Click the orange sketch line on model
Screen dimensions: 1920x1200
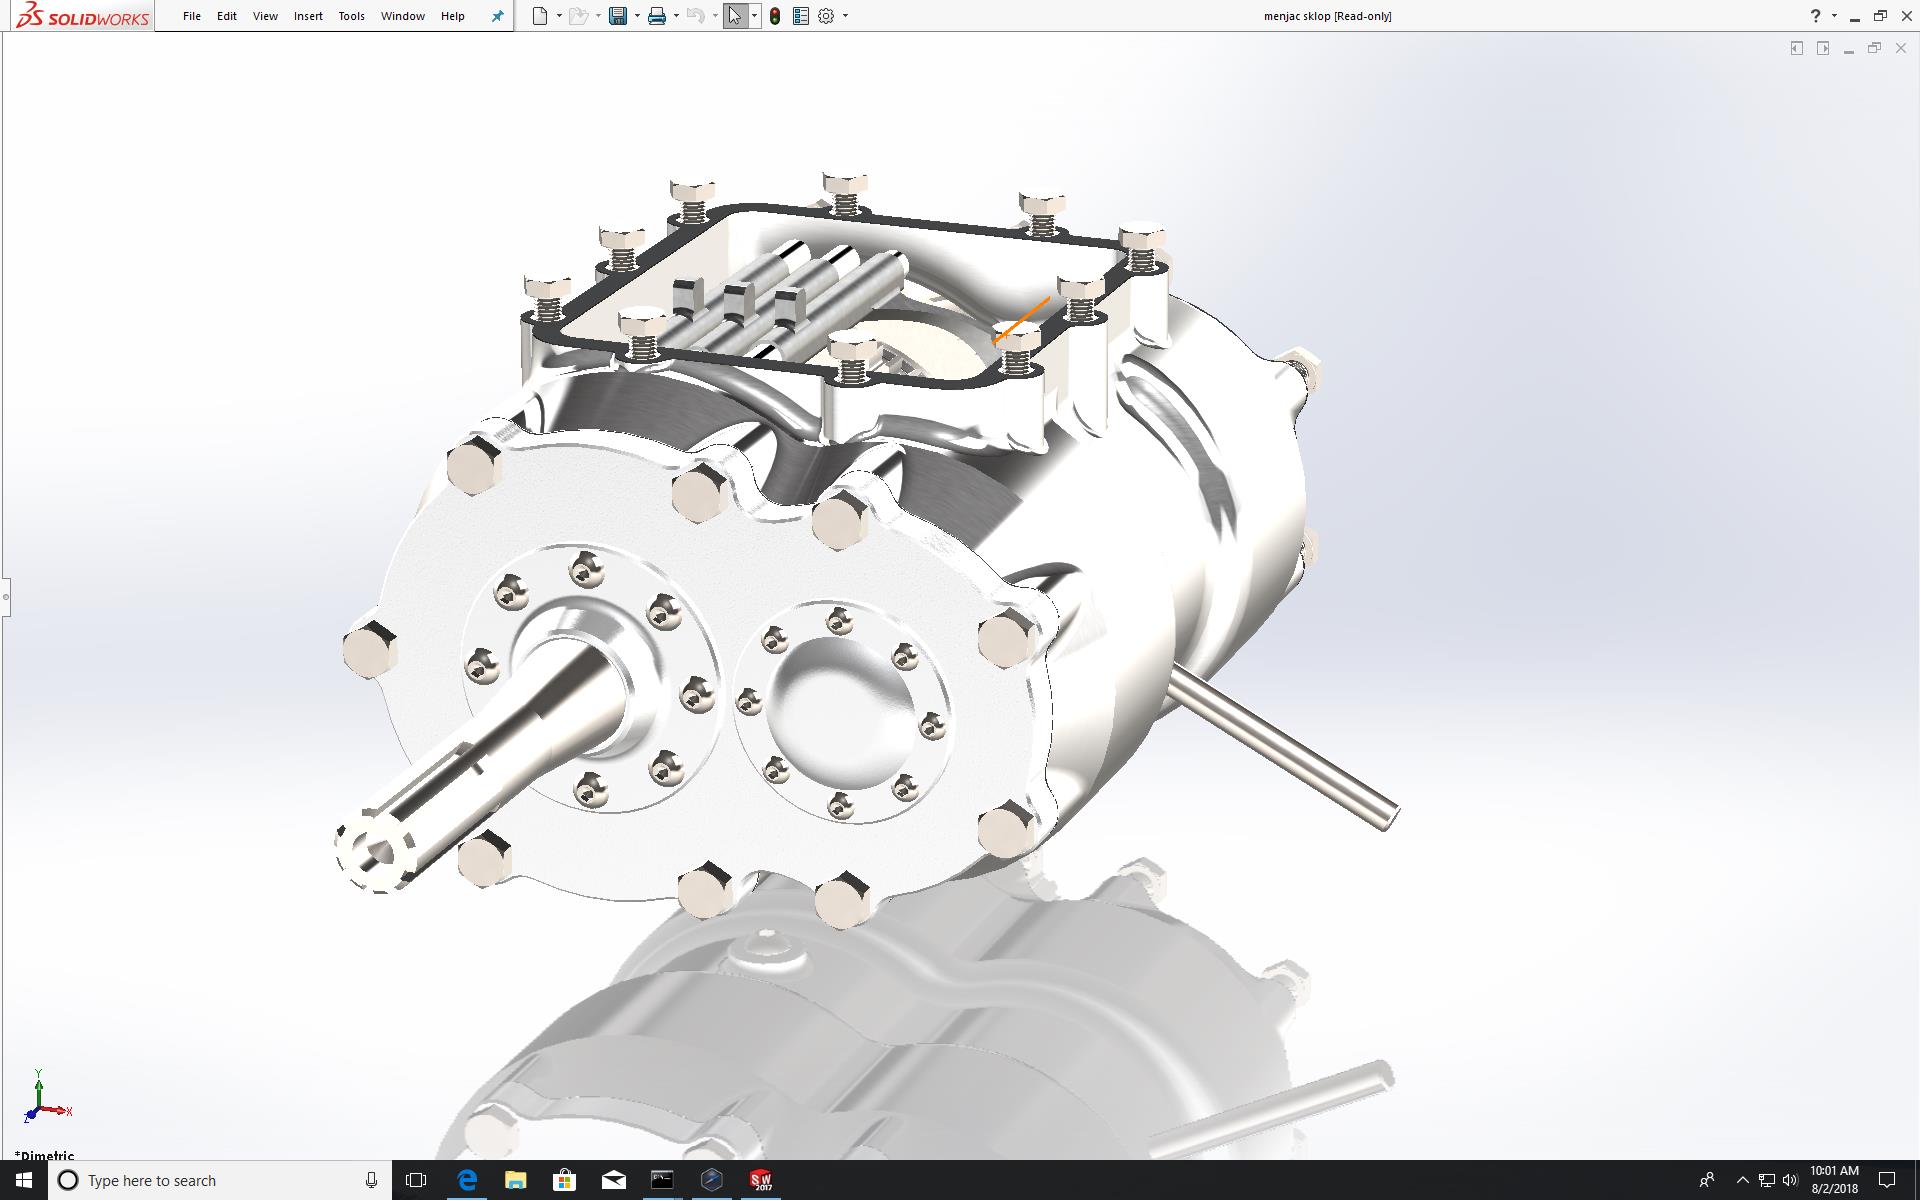coord(1022,320)
